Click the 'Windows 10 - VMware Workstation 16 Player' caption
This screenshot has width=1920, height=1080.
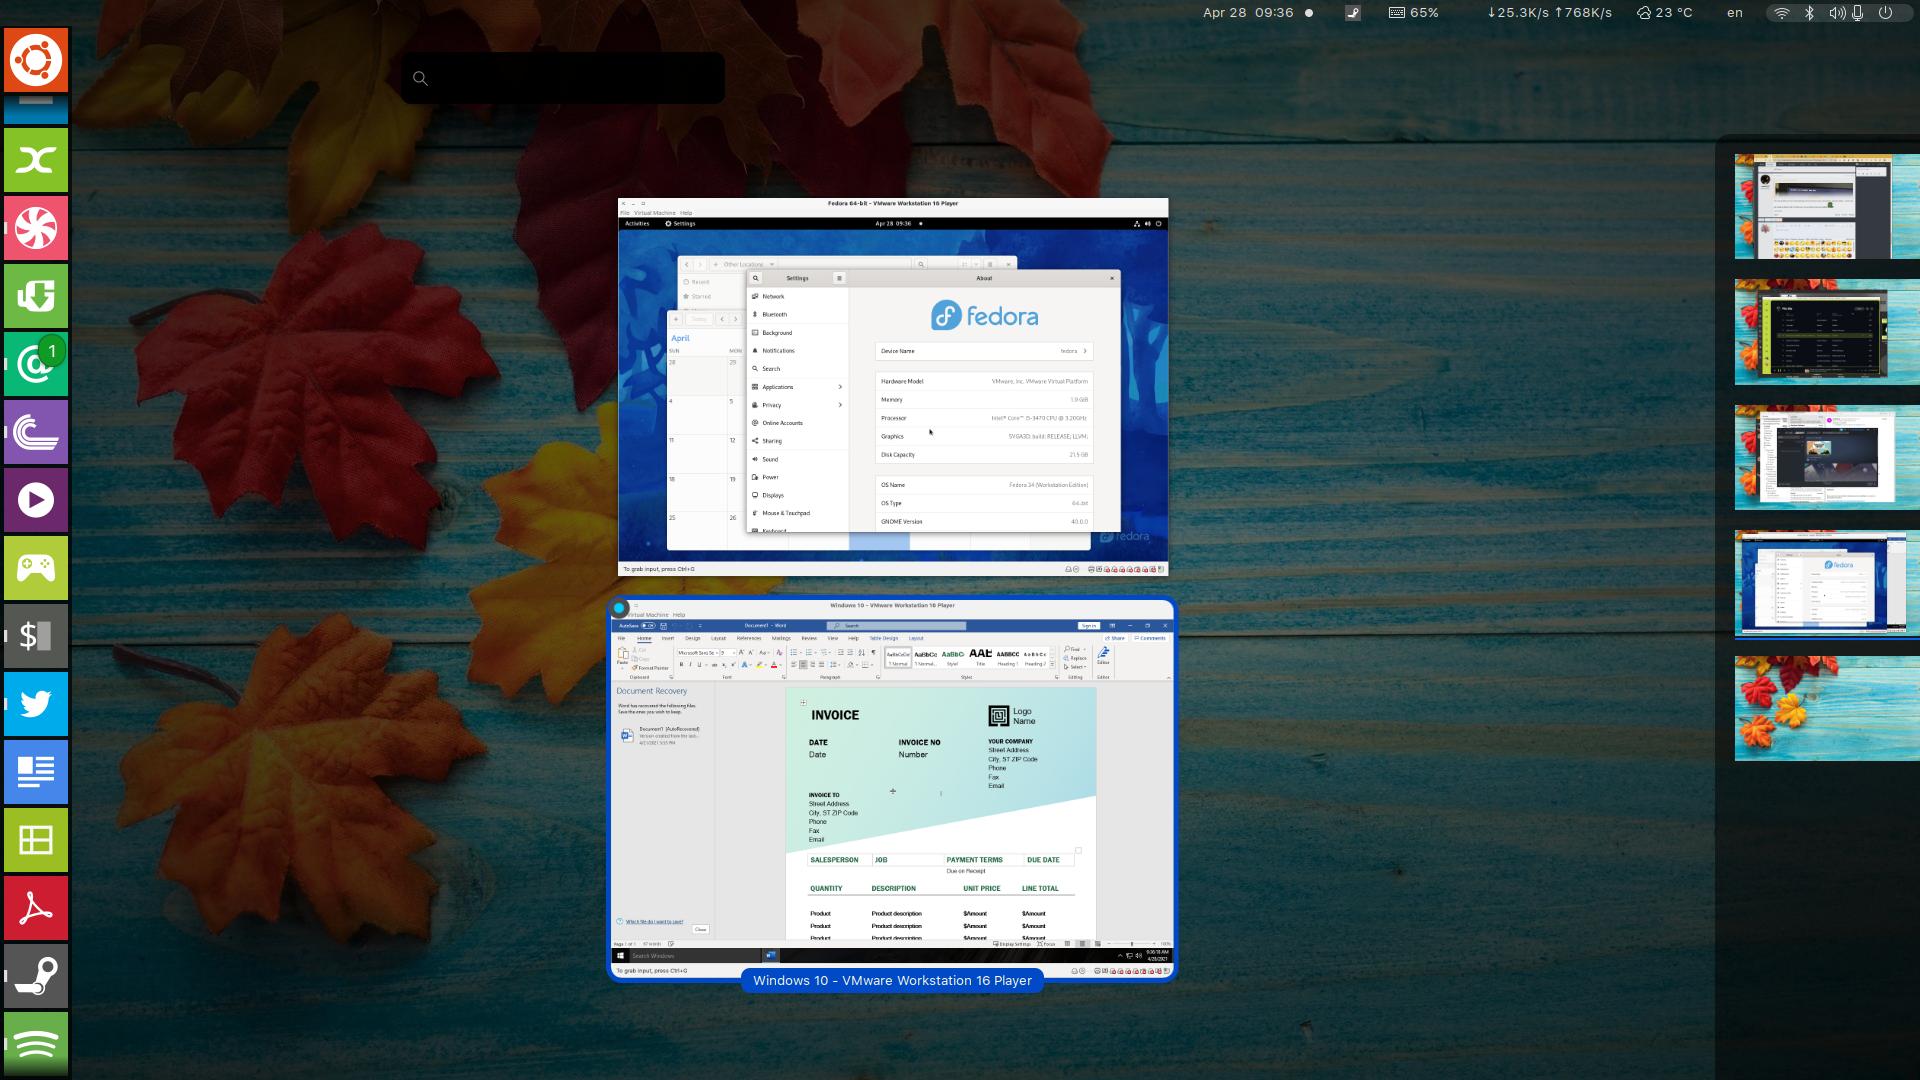click(x=892, y=981)
